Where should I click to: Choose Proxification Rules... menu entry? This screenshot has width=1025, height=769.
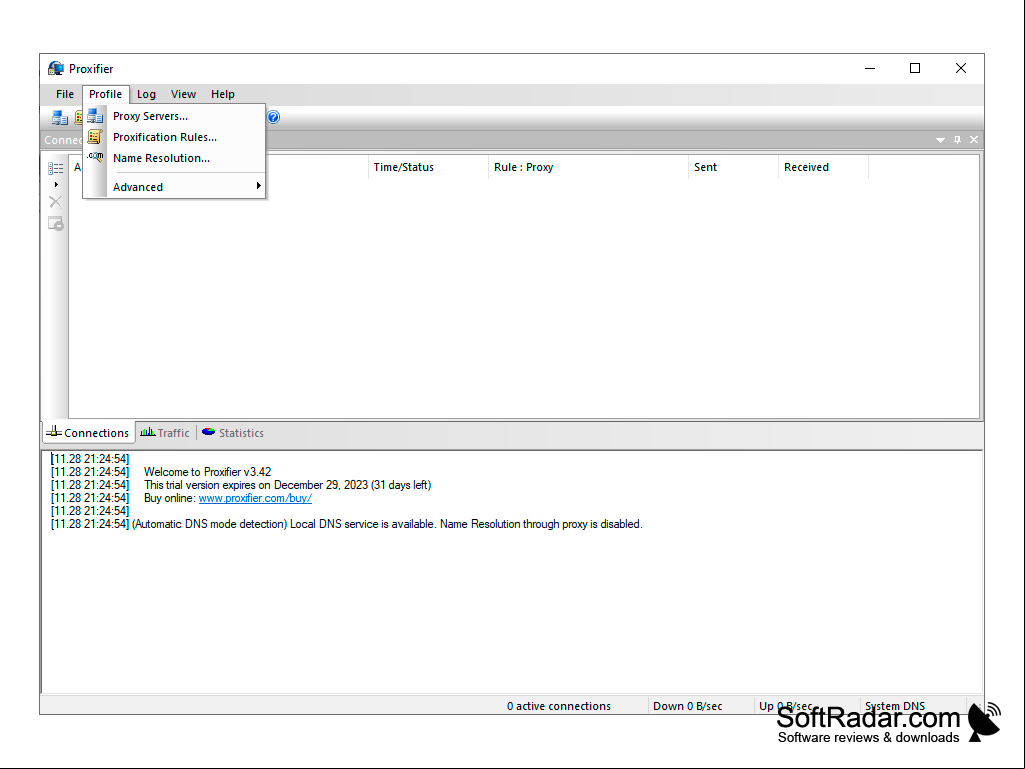175,137
